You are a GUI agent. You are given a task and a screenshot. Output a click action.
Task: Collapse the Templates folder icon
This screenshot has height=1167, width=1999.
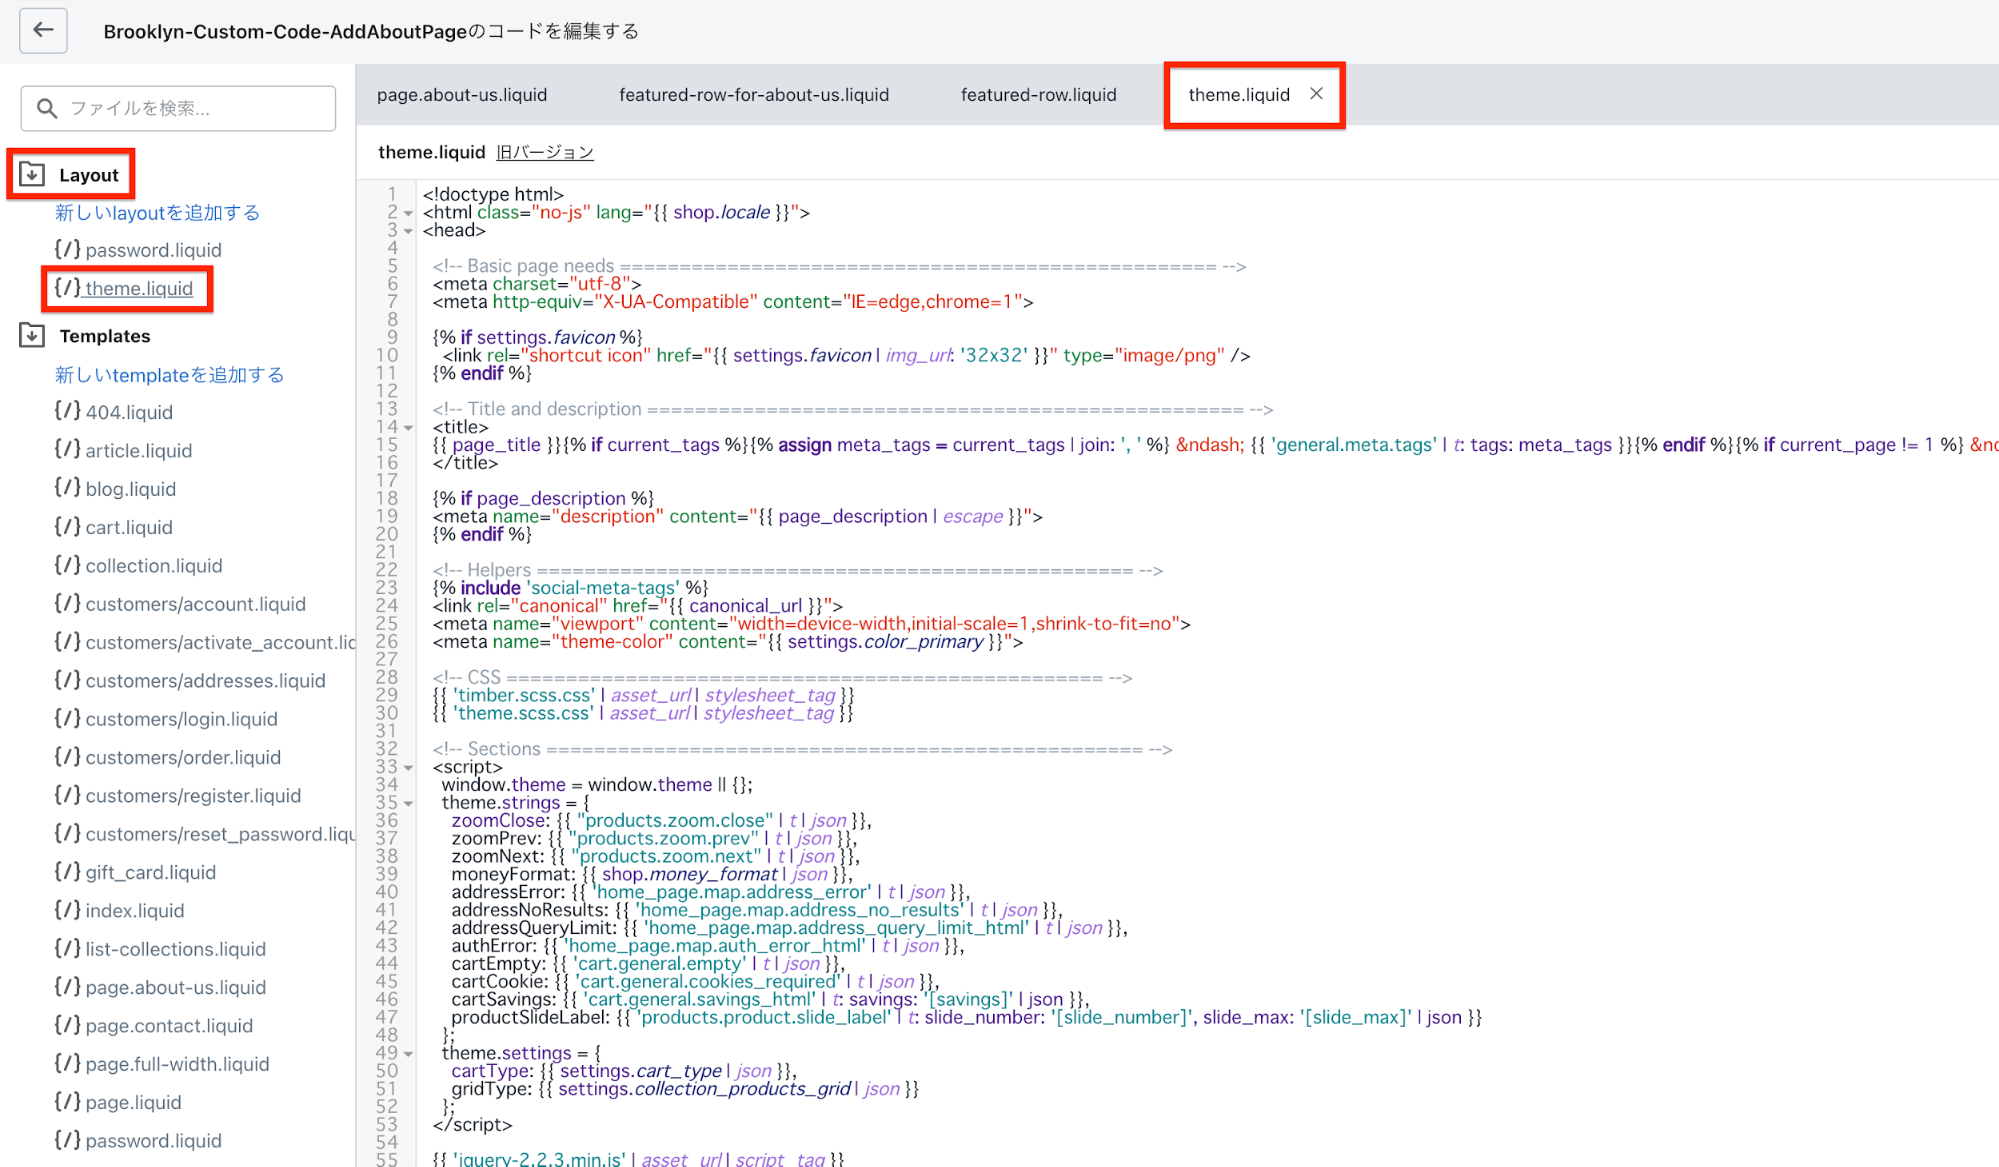tap(32, 335)
